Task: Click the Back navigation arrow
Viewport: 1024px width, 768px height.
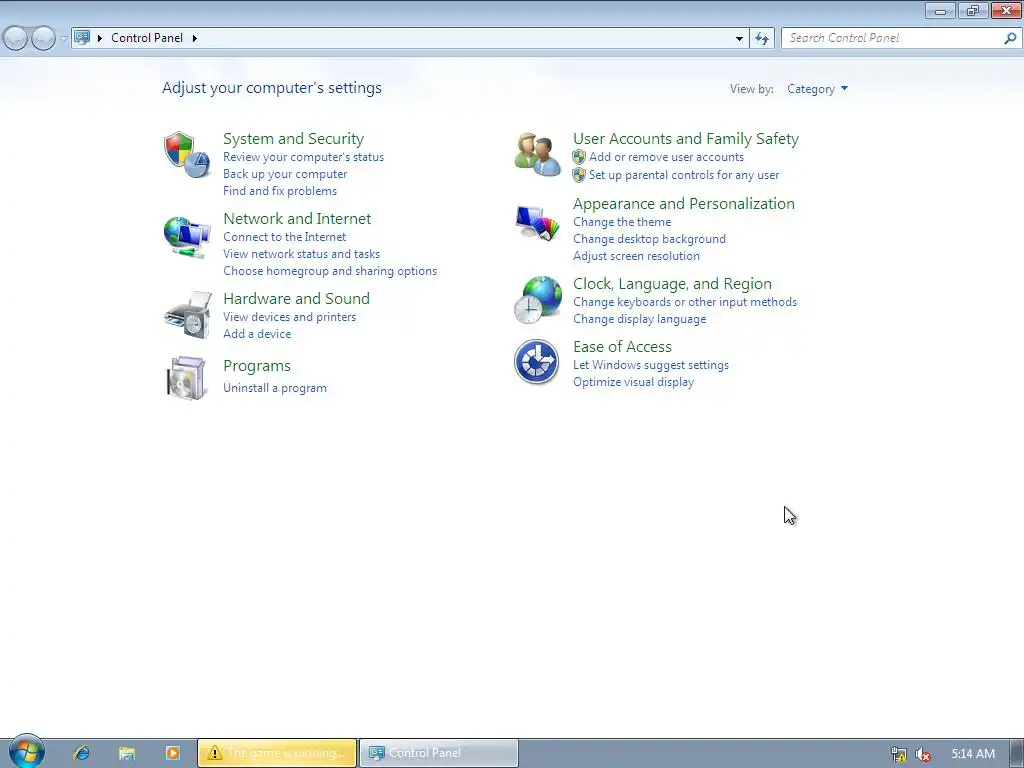Action: [15, 39]
